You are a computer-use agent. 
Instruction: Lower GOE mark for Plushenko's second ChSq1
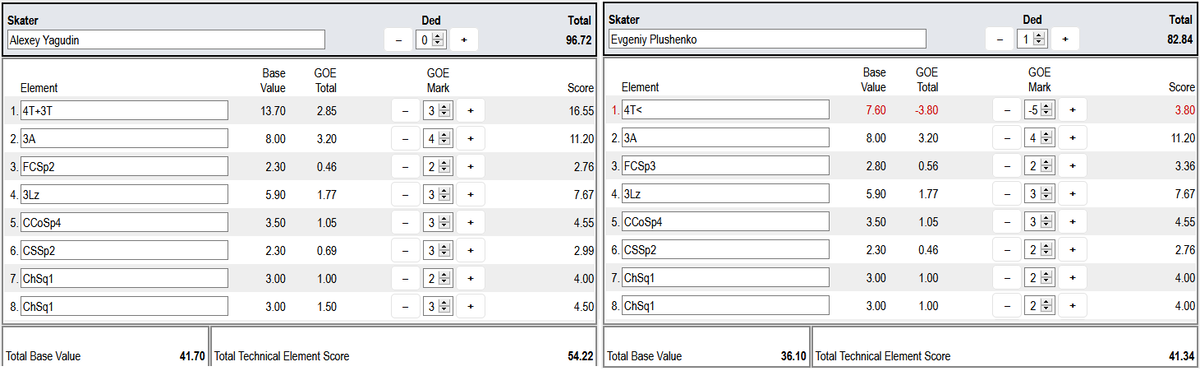(x=1006, y=306)
